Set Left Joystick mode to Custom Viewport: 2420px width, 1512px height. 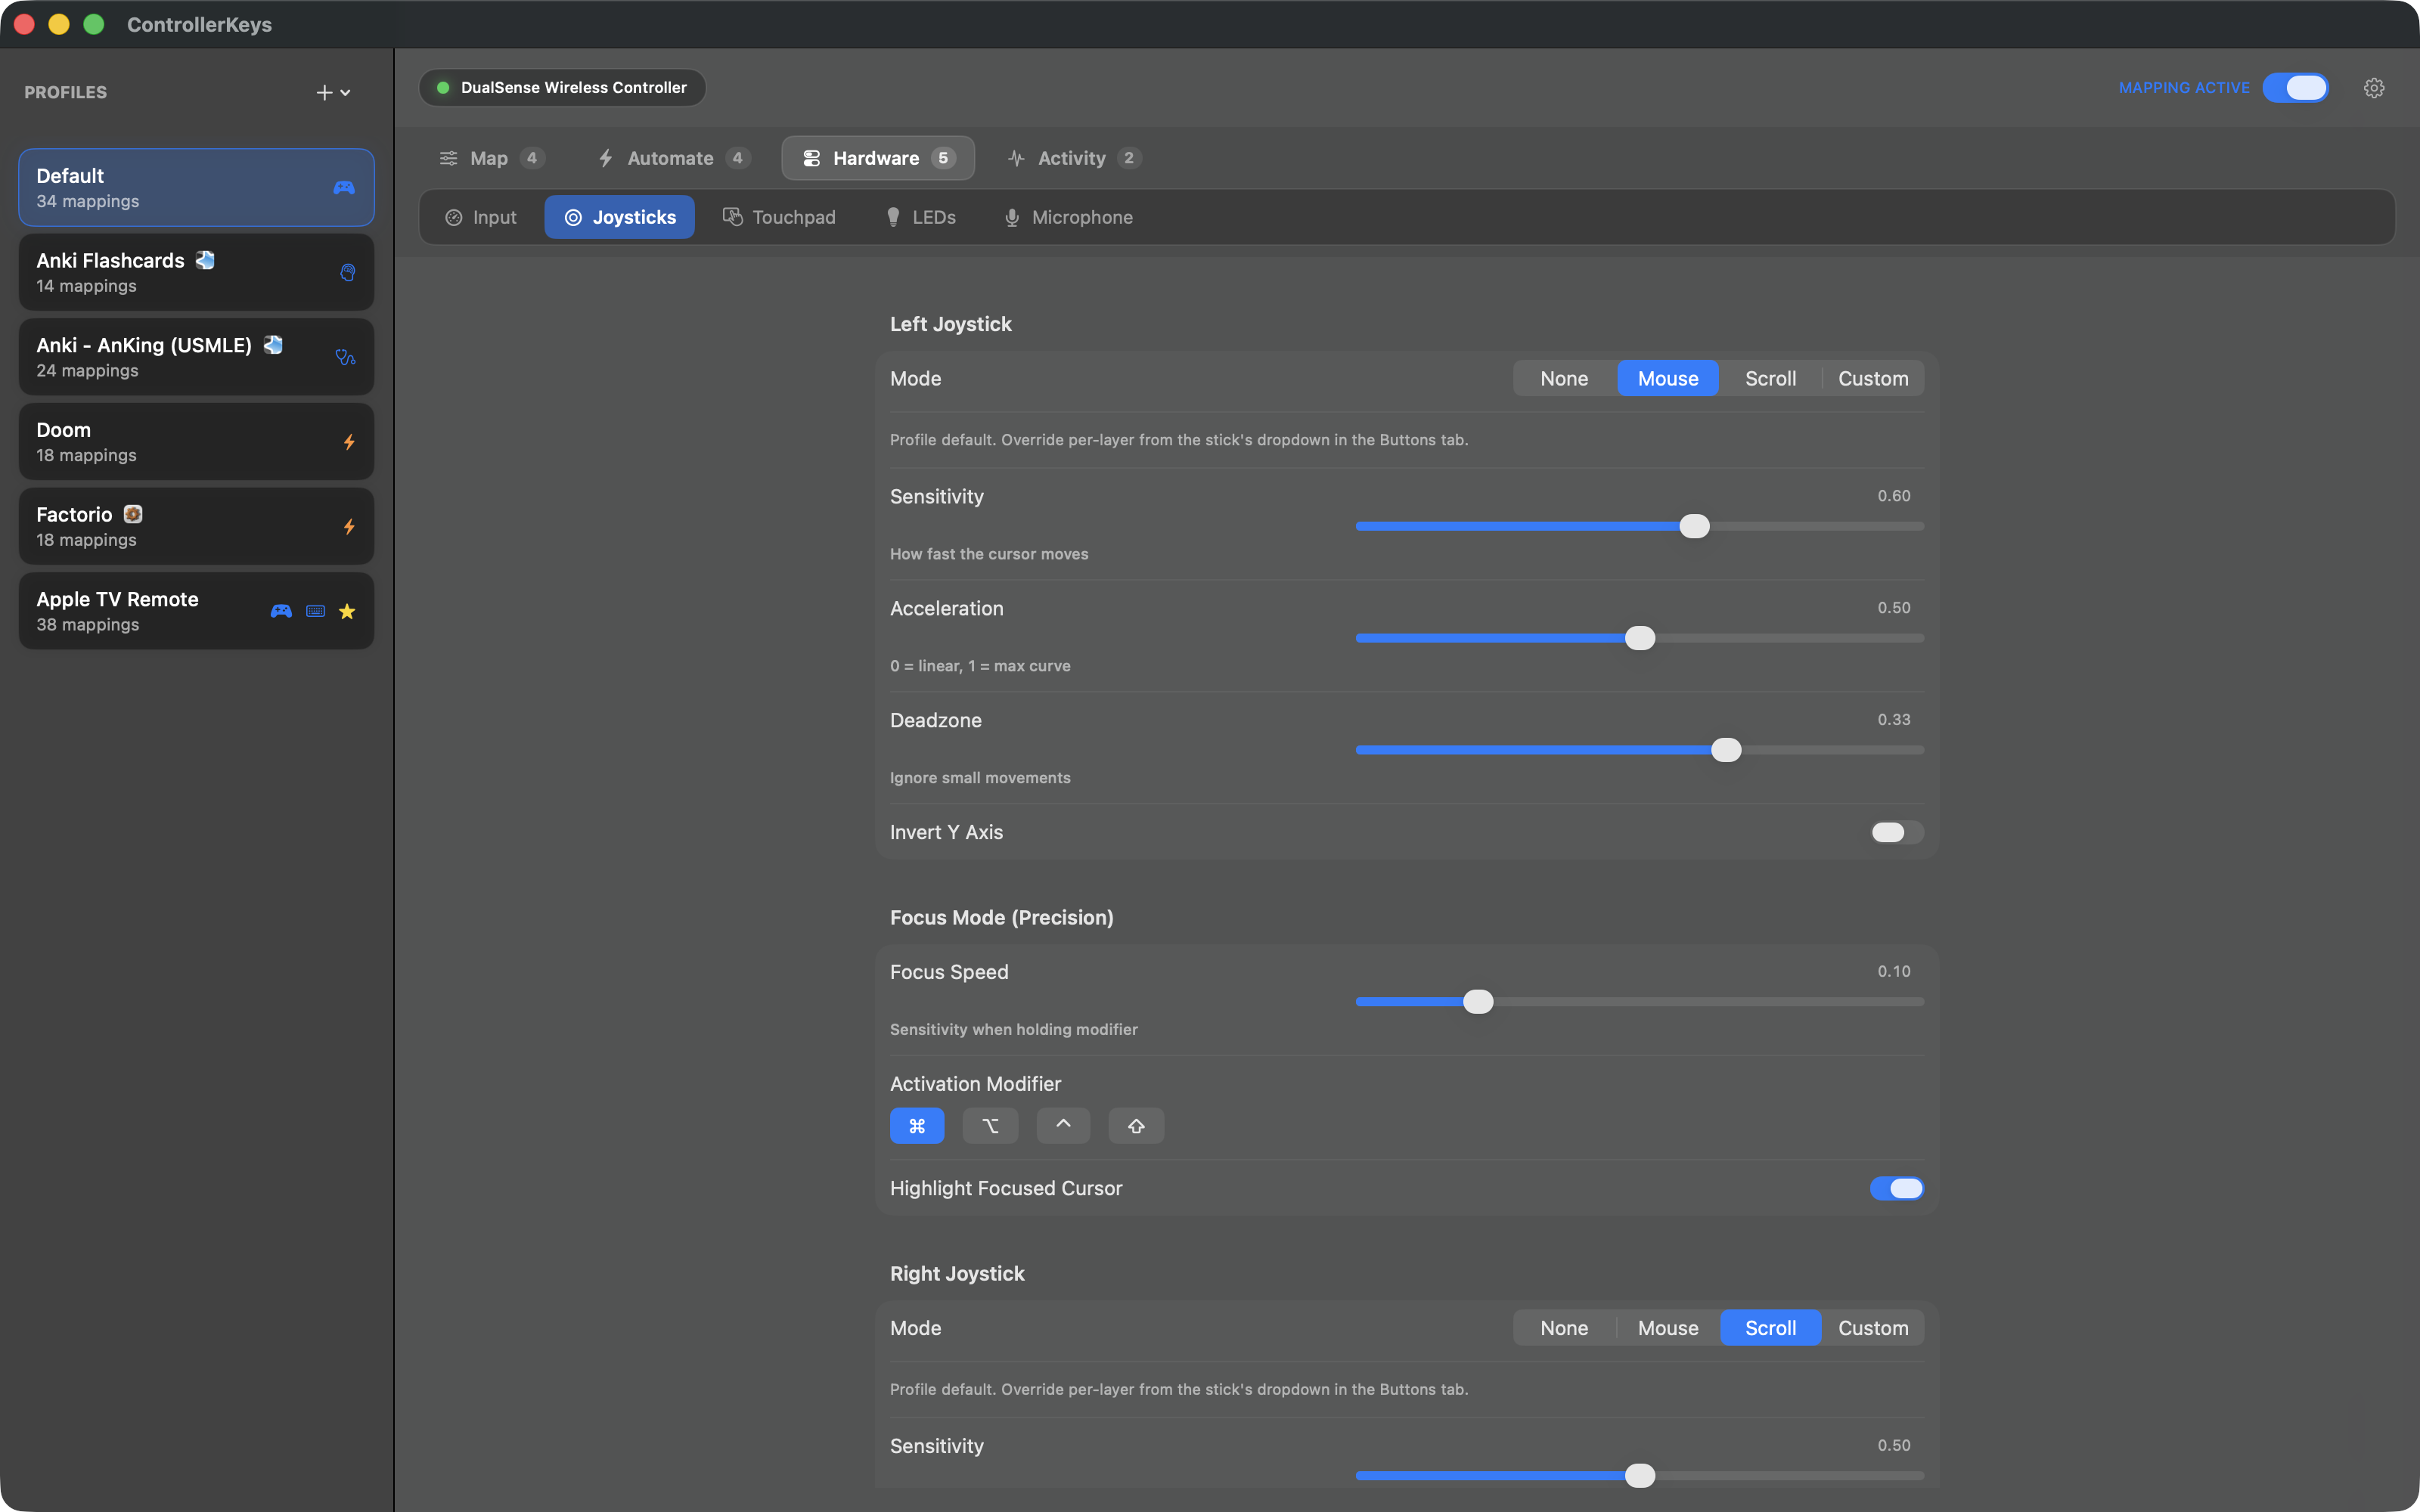click(1873, 378)
